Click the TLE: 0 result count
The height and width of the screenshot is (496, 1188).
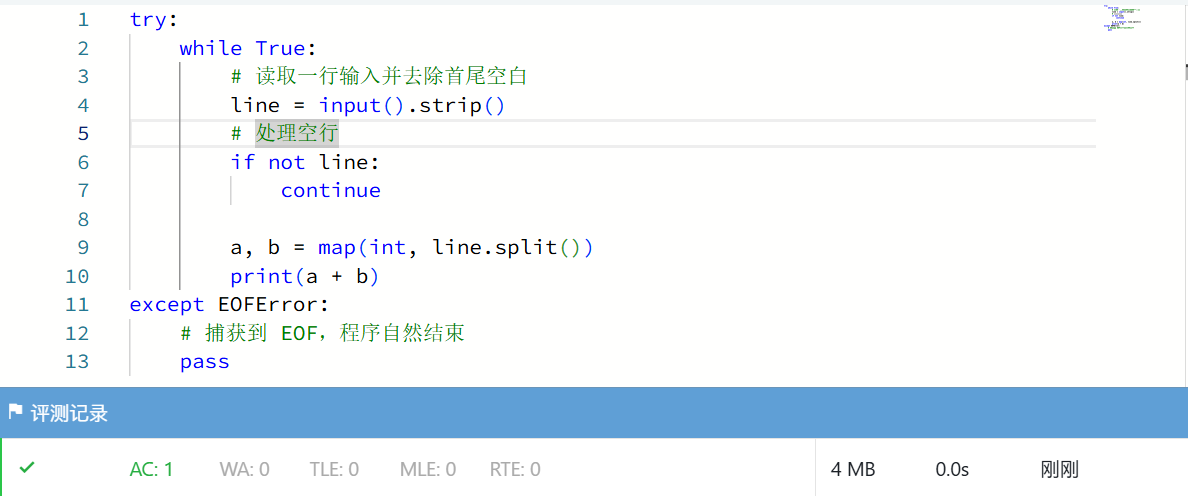(334, 469)
